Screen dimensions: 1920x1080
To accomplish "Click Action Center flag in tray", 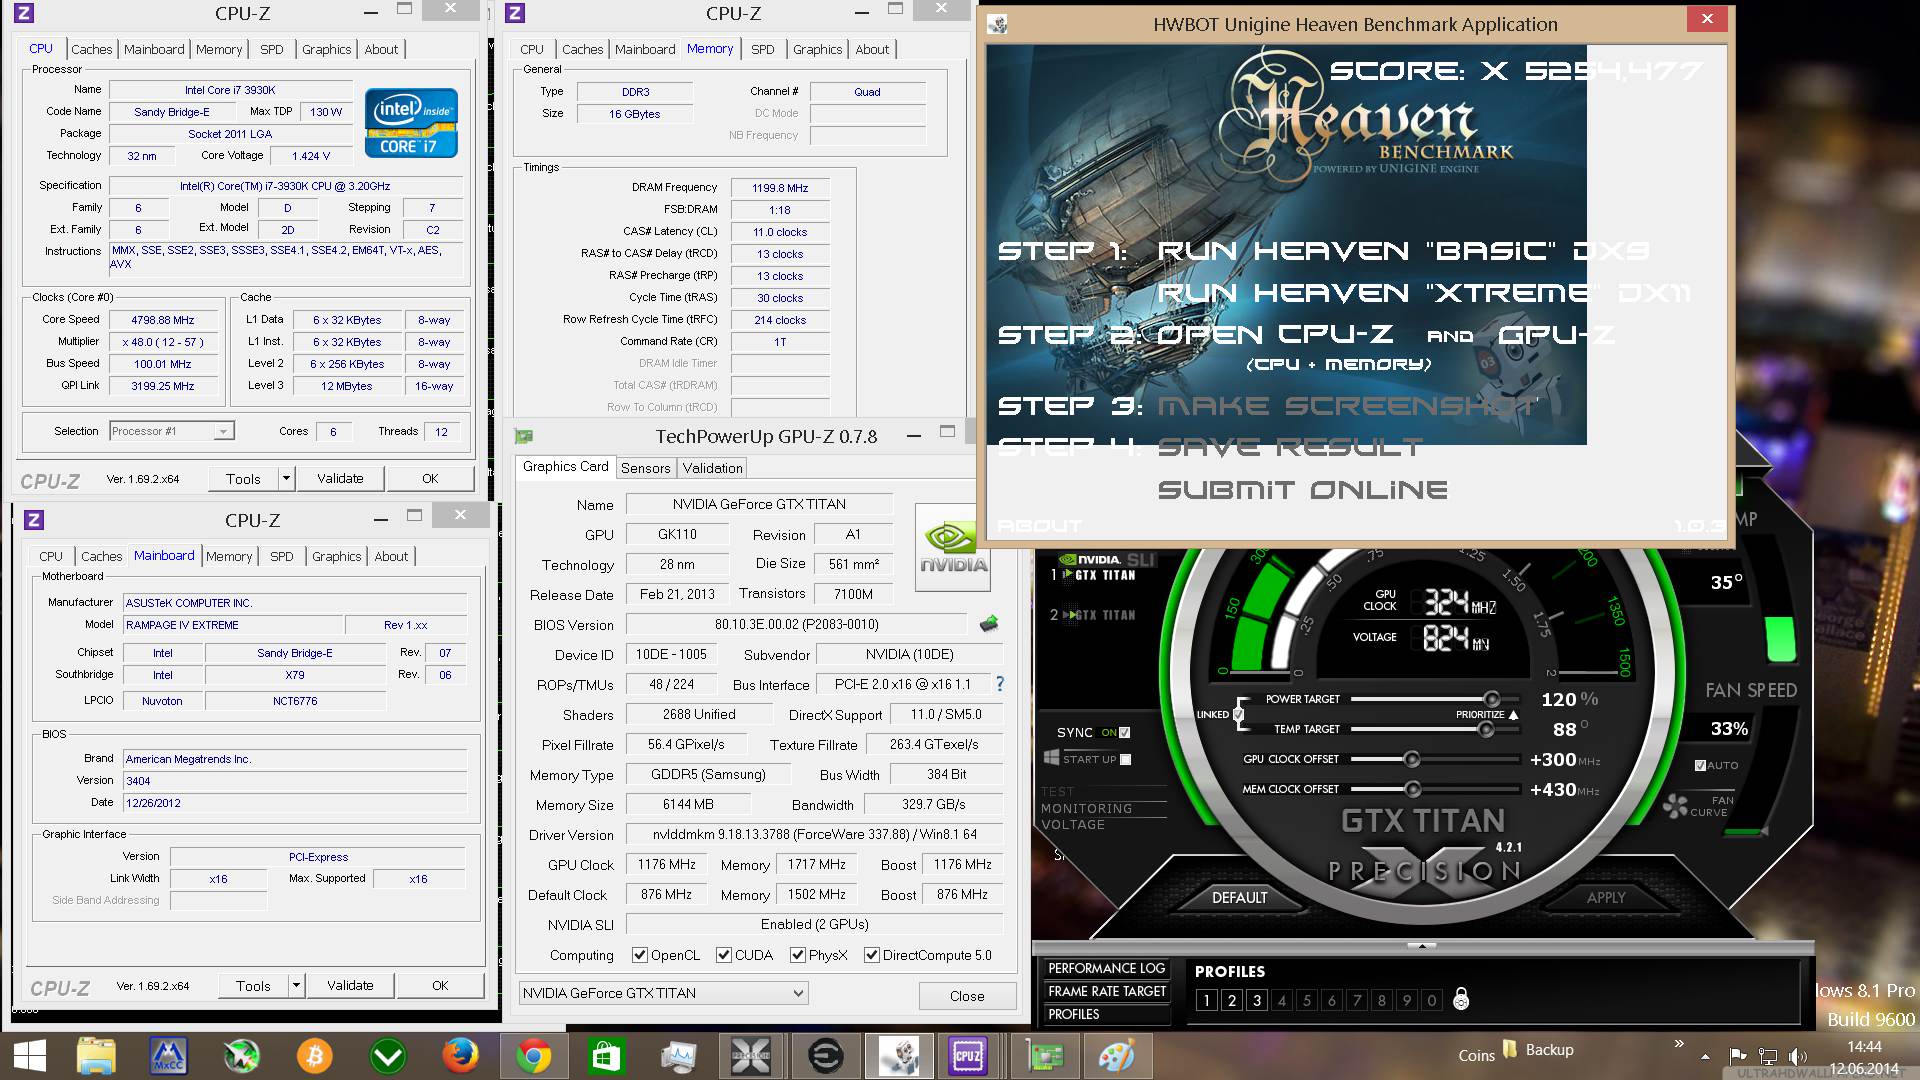I will pyautogui.click(x=1738, y=1056).
